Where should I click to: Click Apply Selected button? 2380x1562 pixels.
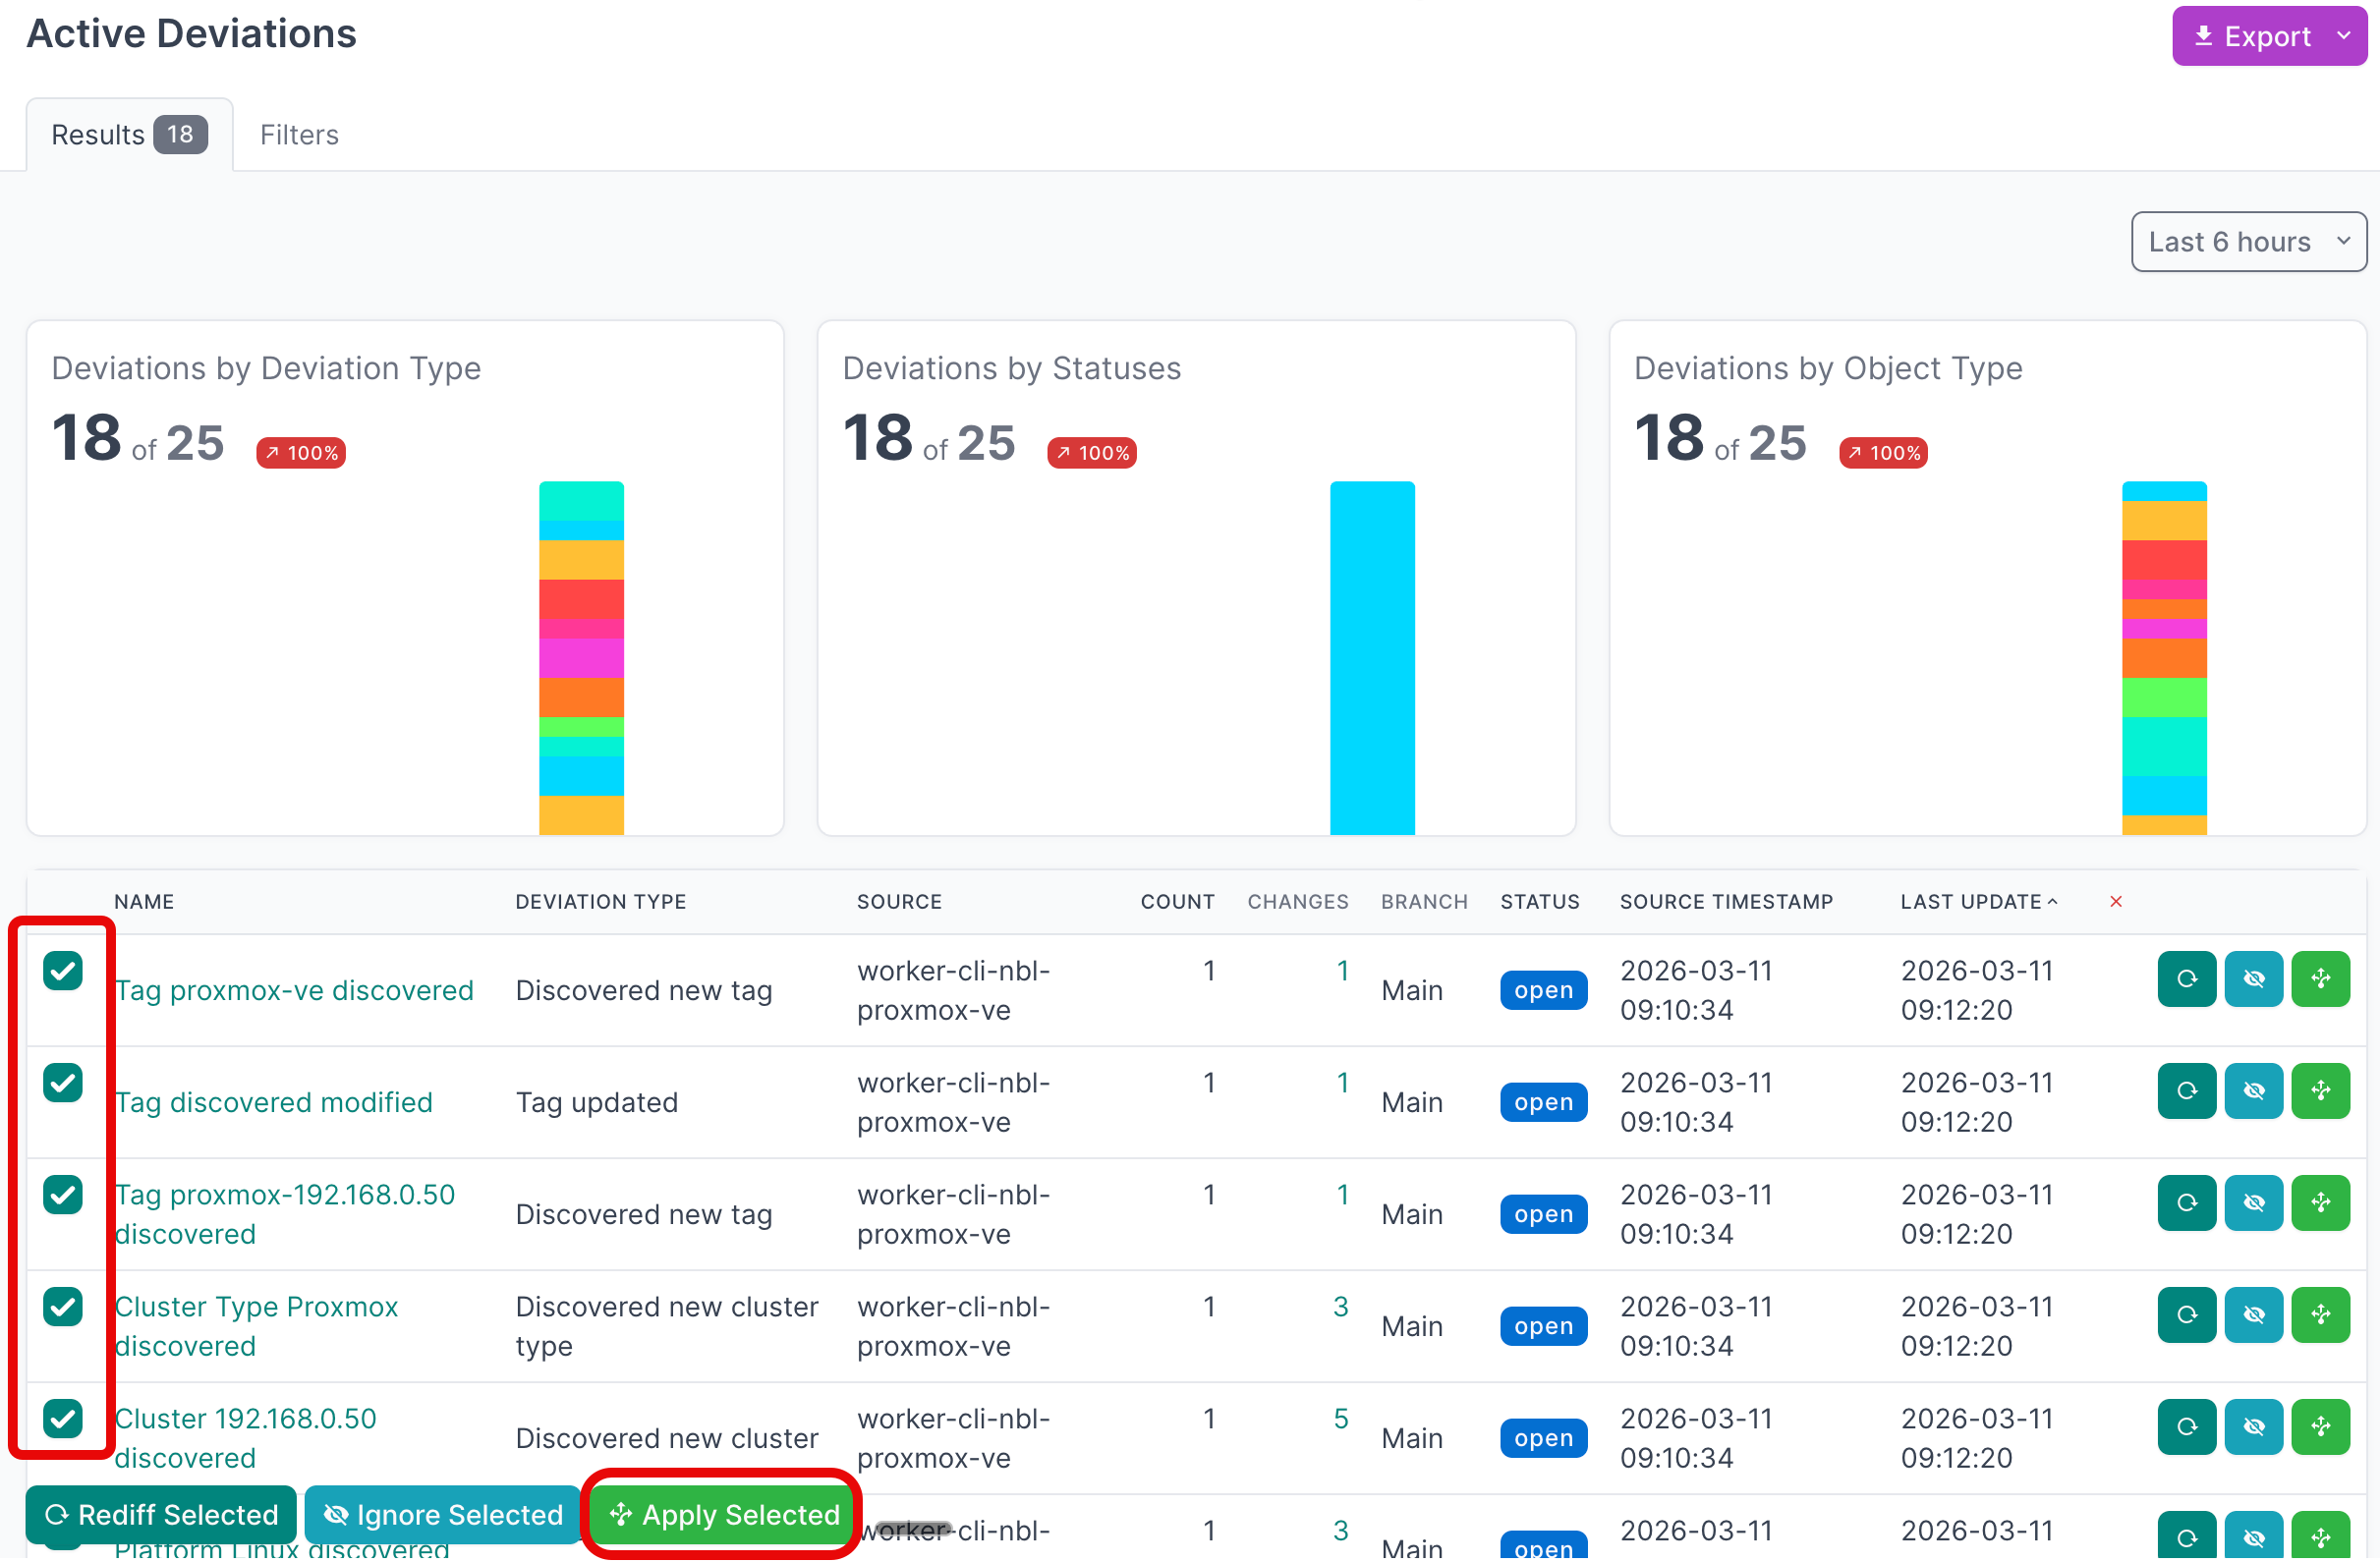tap(724, 1514)
